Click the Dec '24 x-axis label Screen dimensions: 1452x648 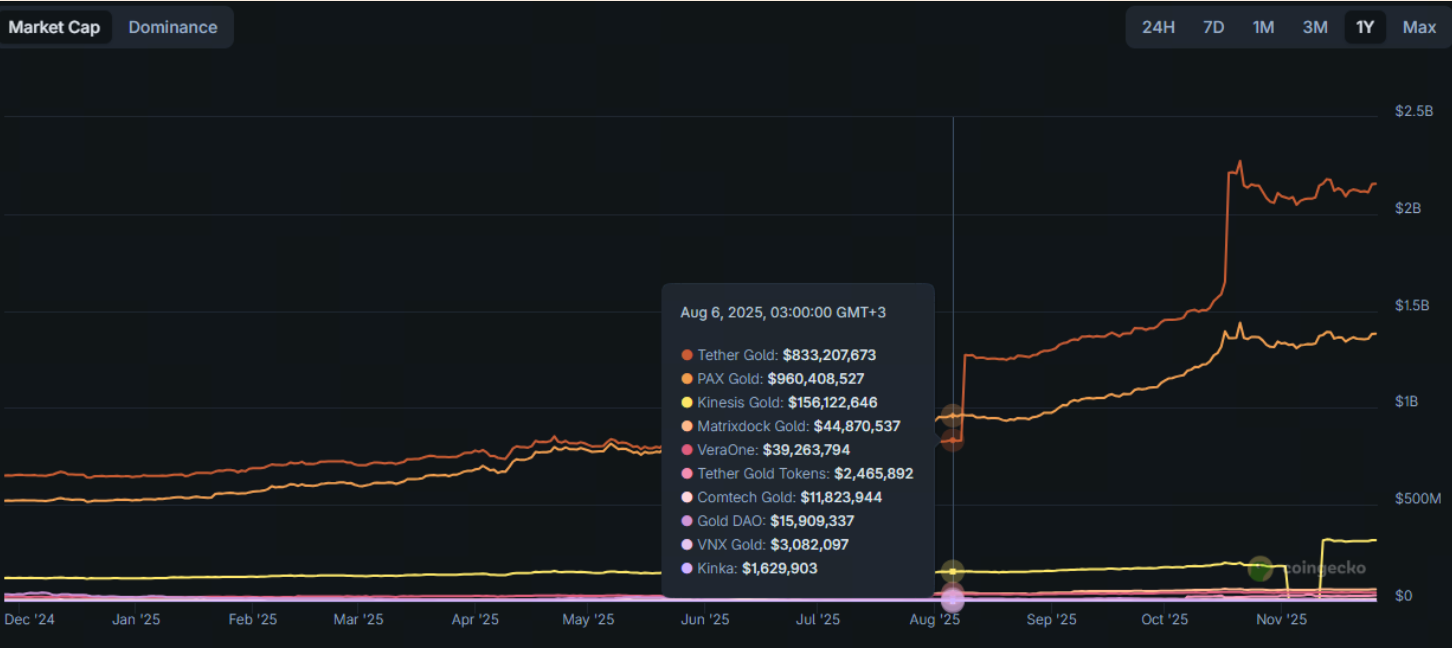pyautogui.click(x=30, y=620)
